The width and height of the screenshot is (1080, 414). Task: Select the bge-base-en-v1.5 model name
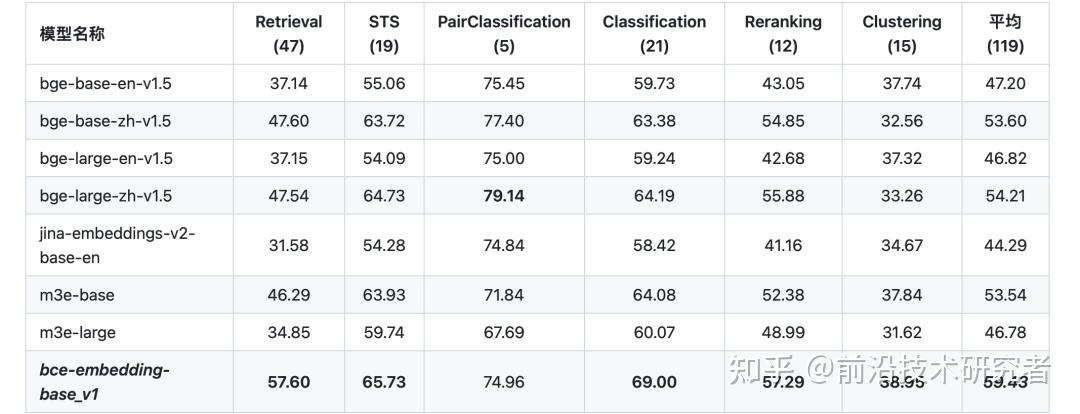(x=106, y=84)
